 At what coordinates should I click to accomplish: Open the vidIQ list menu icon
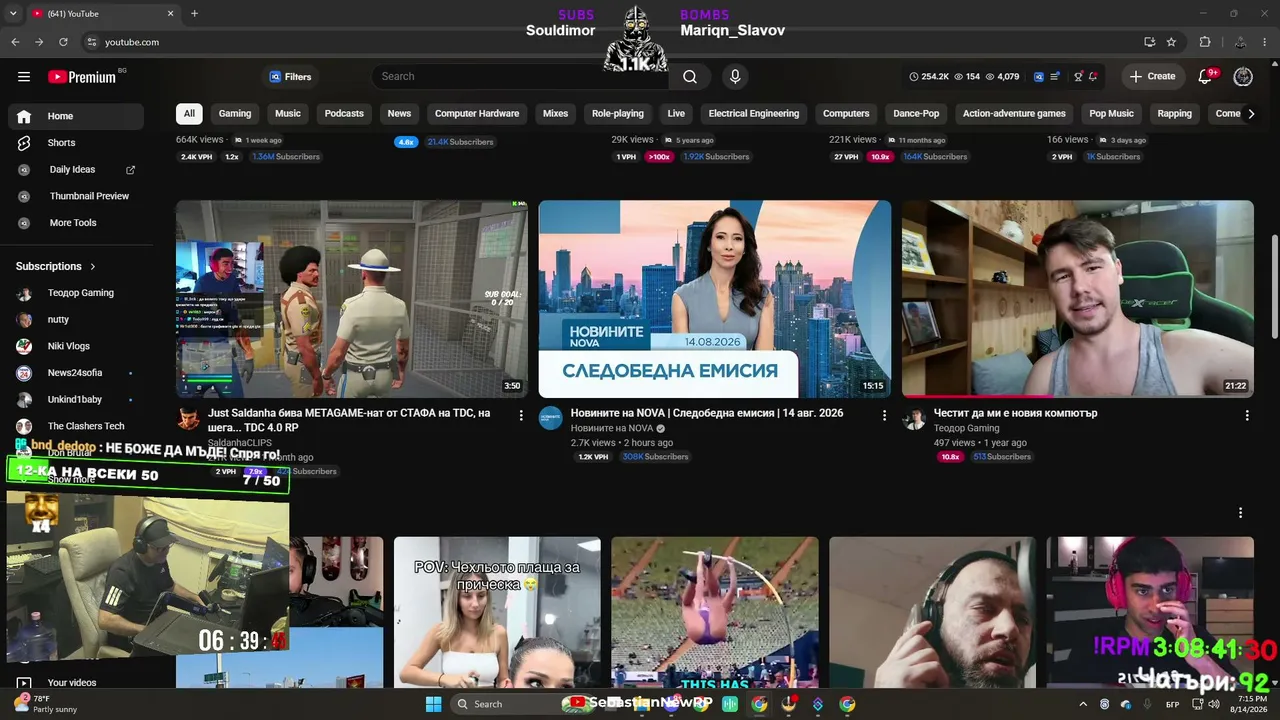pyautogui.click(x=1055, y=77)
